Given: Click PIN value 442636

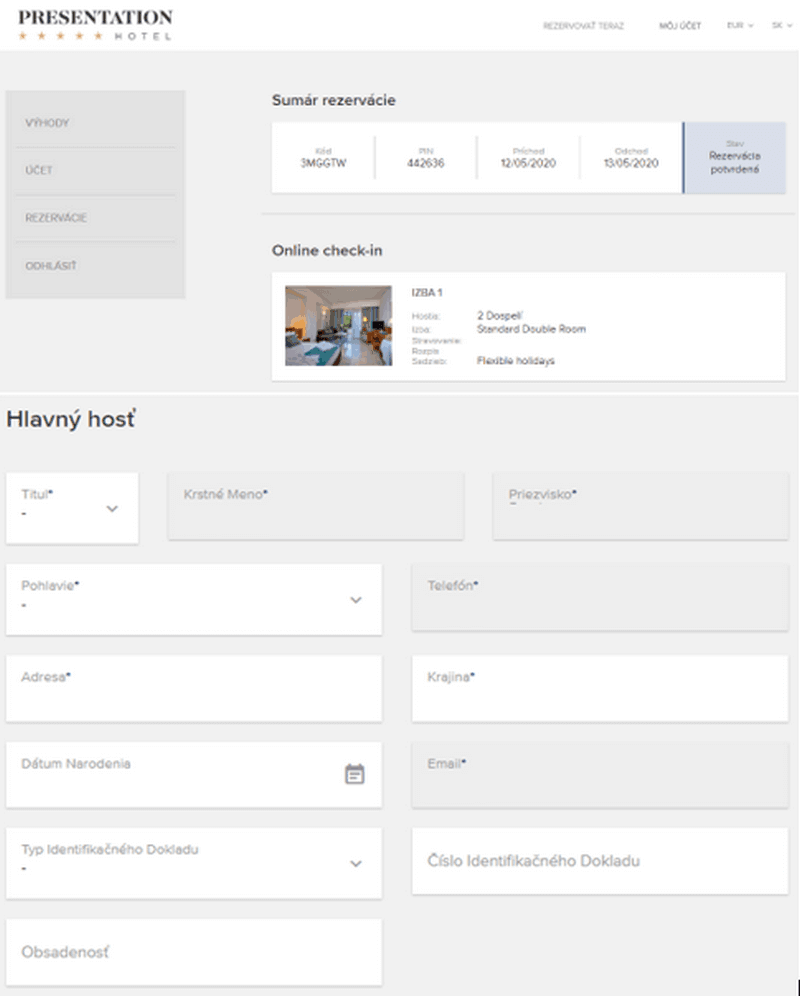Looking at the screenshot, I should (x=426, y=163).
